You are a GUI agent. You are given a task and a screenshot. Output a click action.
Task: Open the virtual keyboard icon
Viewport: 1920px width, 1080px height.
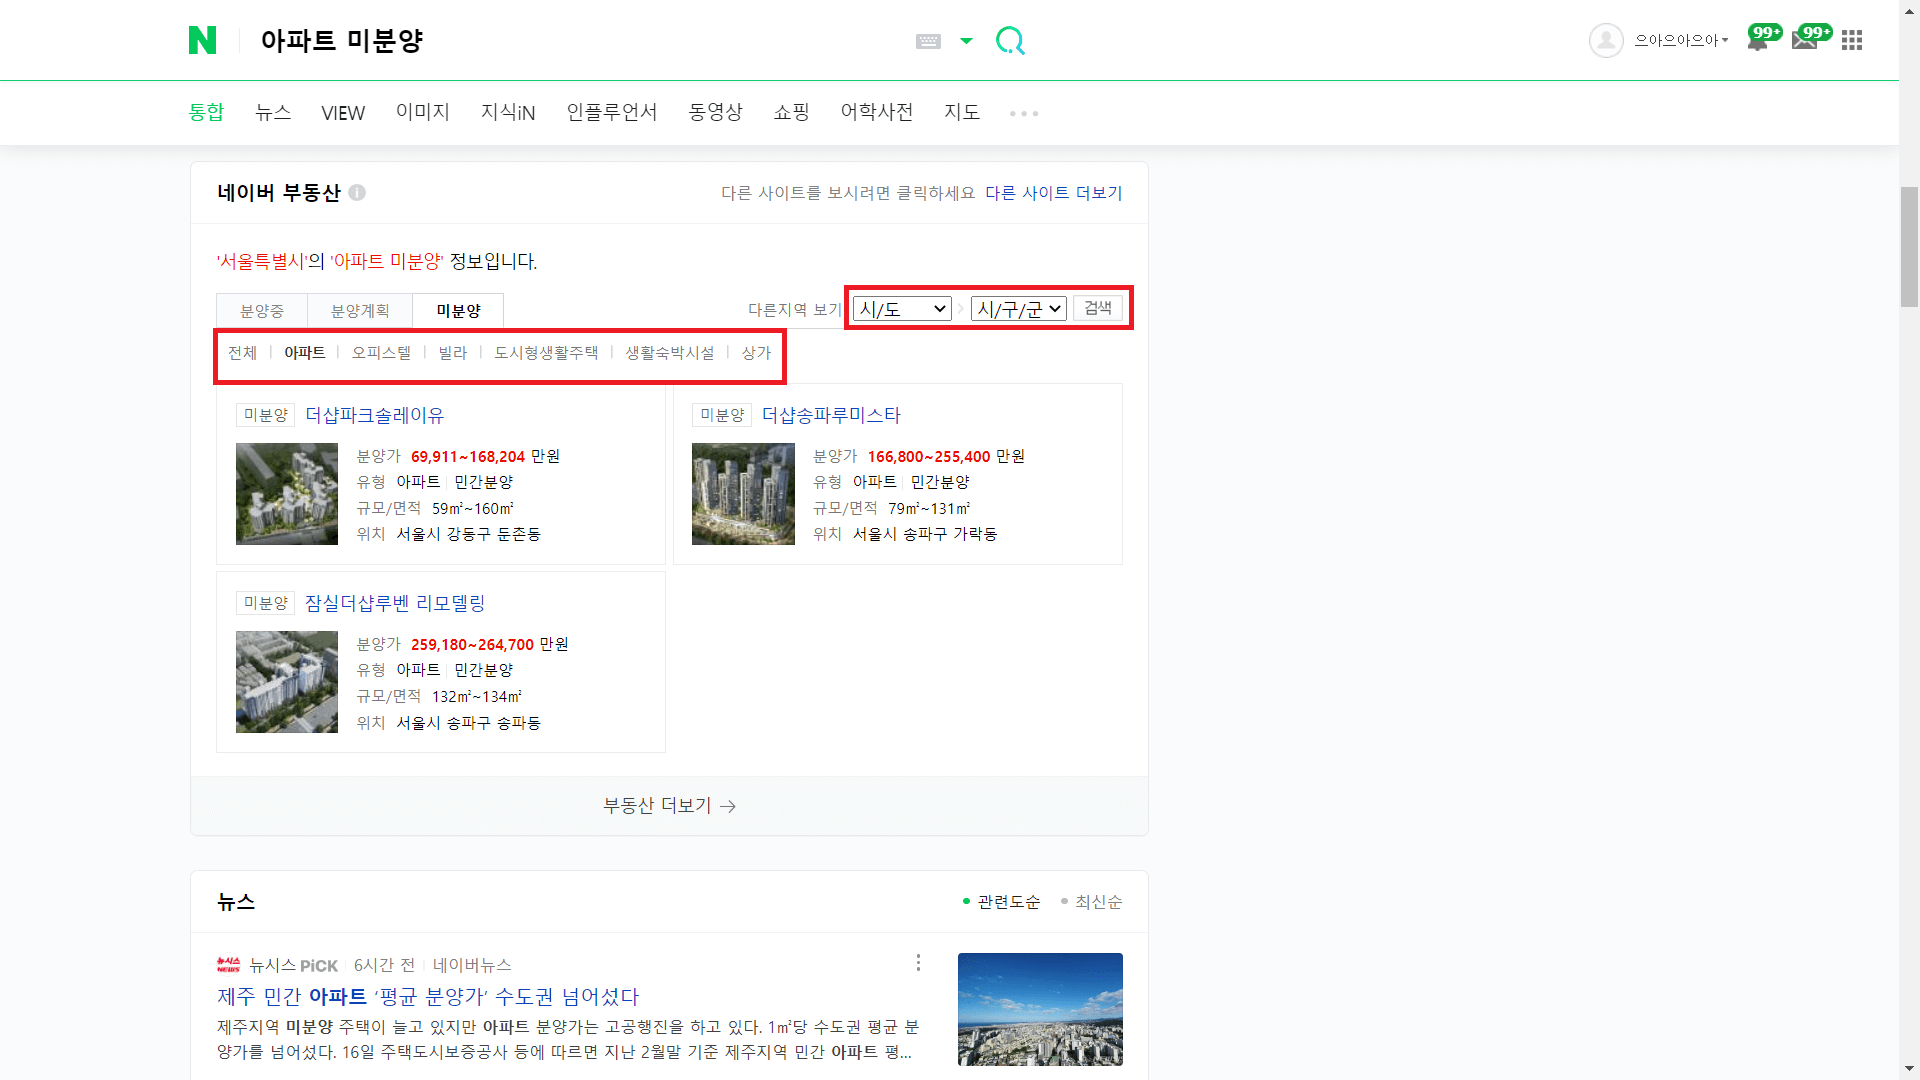click(x=928, y=41)
